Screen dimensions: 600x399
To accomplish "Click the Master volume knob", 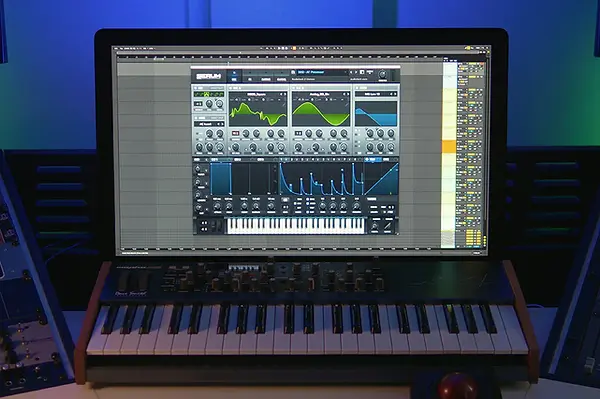I will click(x=382, y=74).
